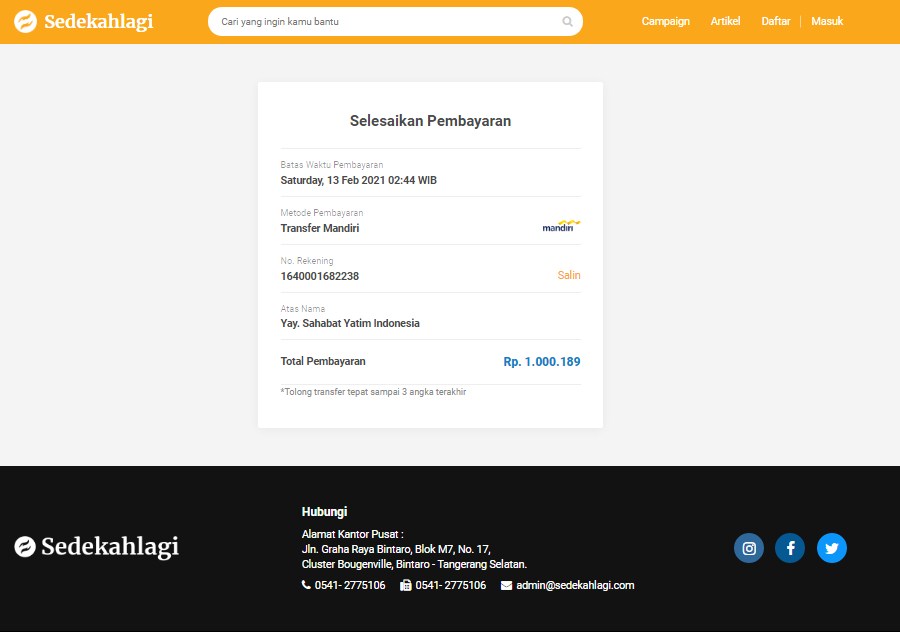Copy account number with Salin
Screen dimensions: 900x632
click(x=569, y=275)
